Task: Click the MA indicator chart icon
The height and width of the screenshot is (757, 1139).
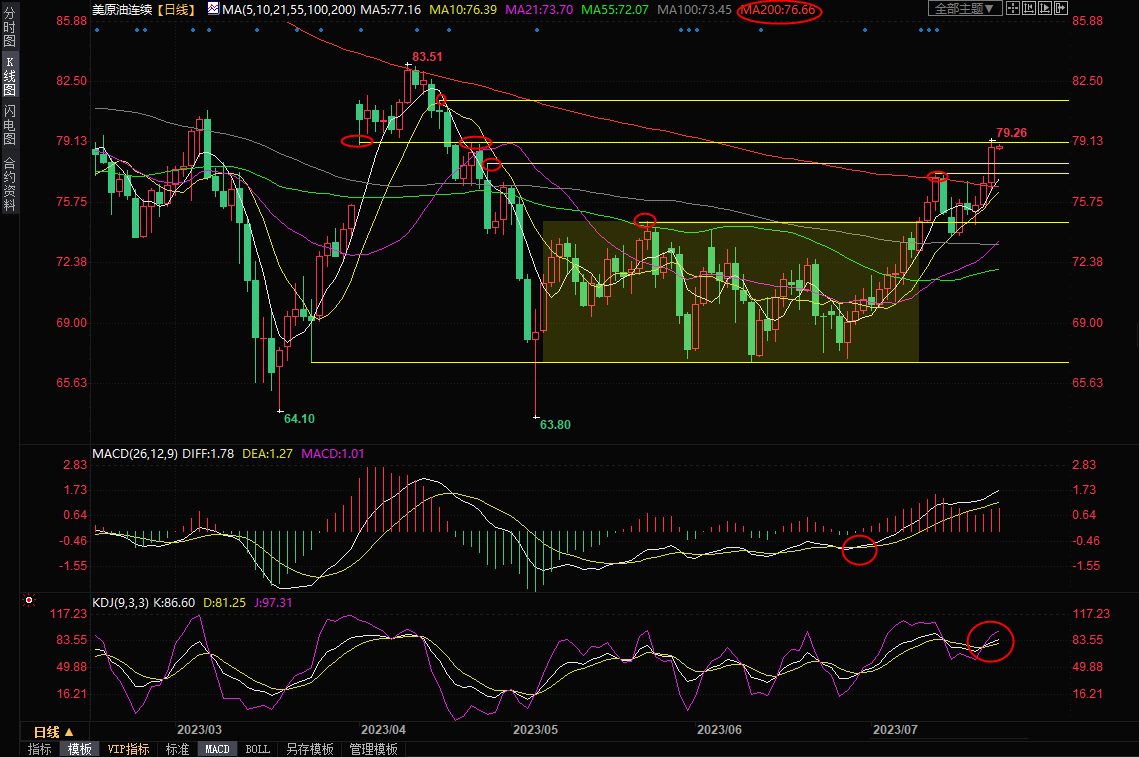Action: [x=213, y=9]
